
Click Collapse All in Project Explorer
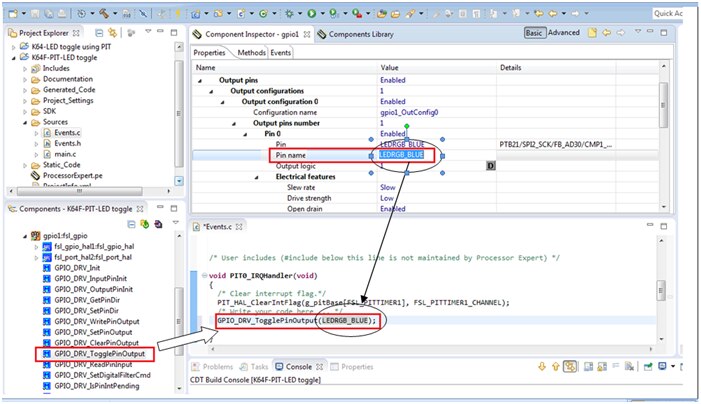[x=99, y=33]
